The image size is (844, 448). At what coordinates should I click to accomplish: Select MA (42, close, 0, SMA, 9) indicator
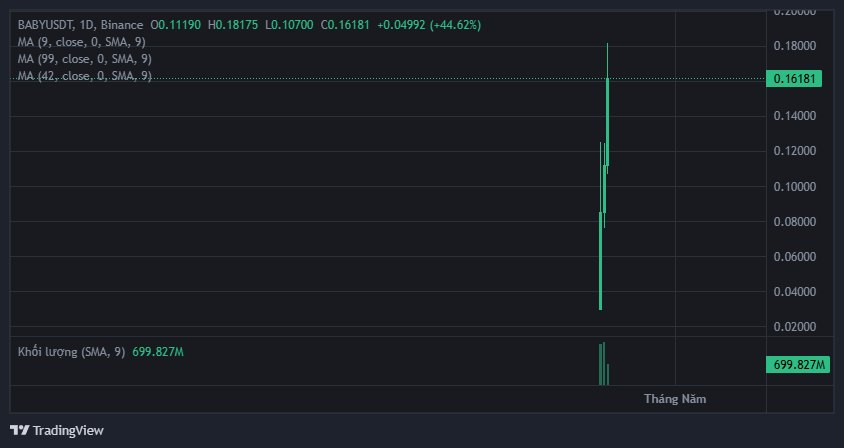click(x=85, y=76)
